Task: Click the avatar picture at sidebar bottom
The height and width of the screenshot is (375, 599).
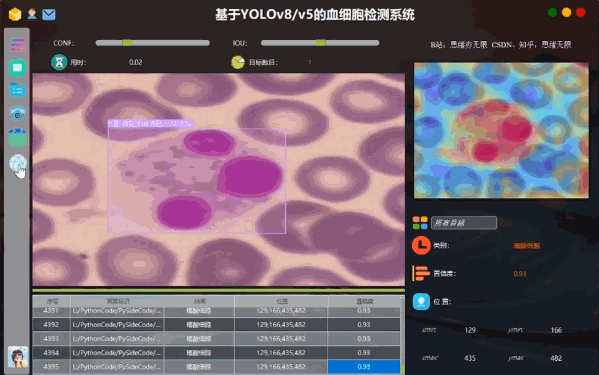Action: point(18,357)
